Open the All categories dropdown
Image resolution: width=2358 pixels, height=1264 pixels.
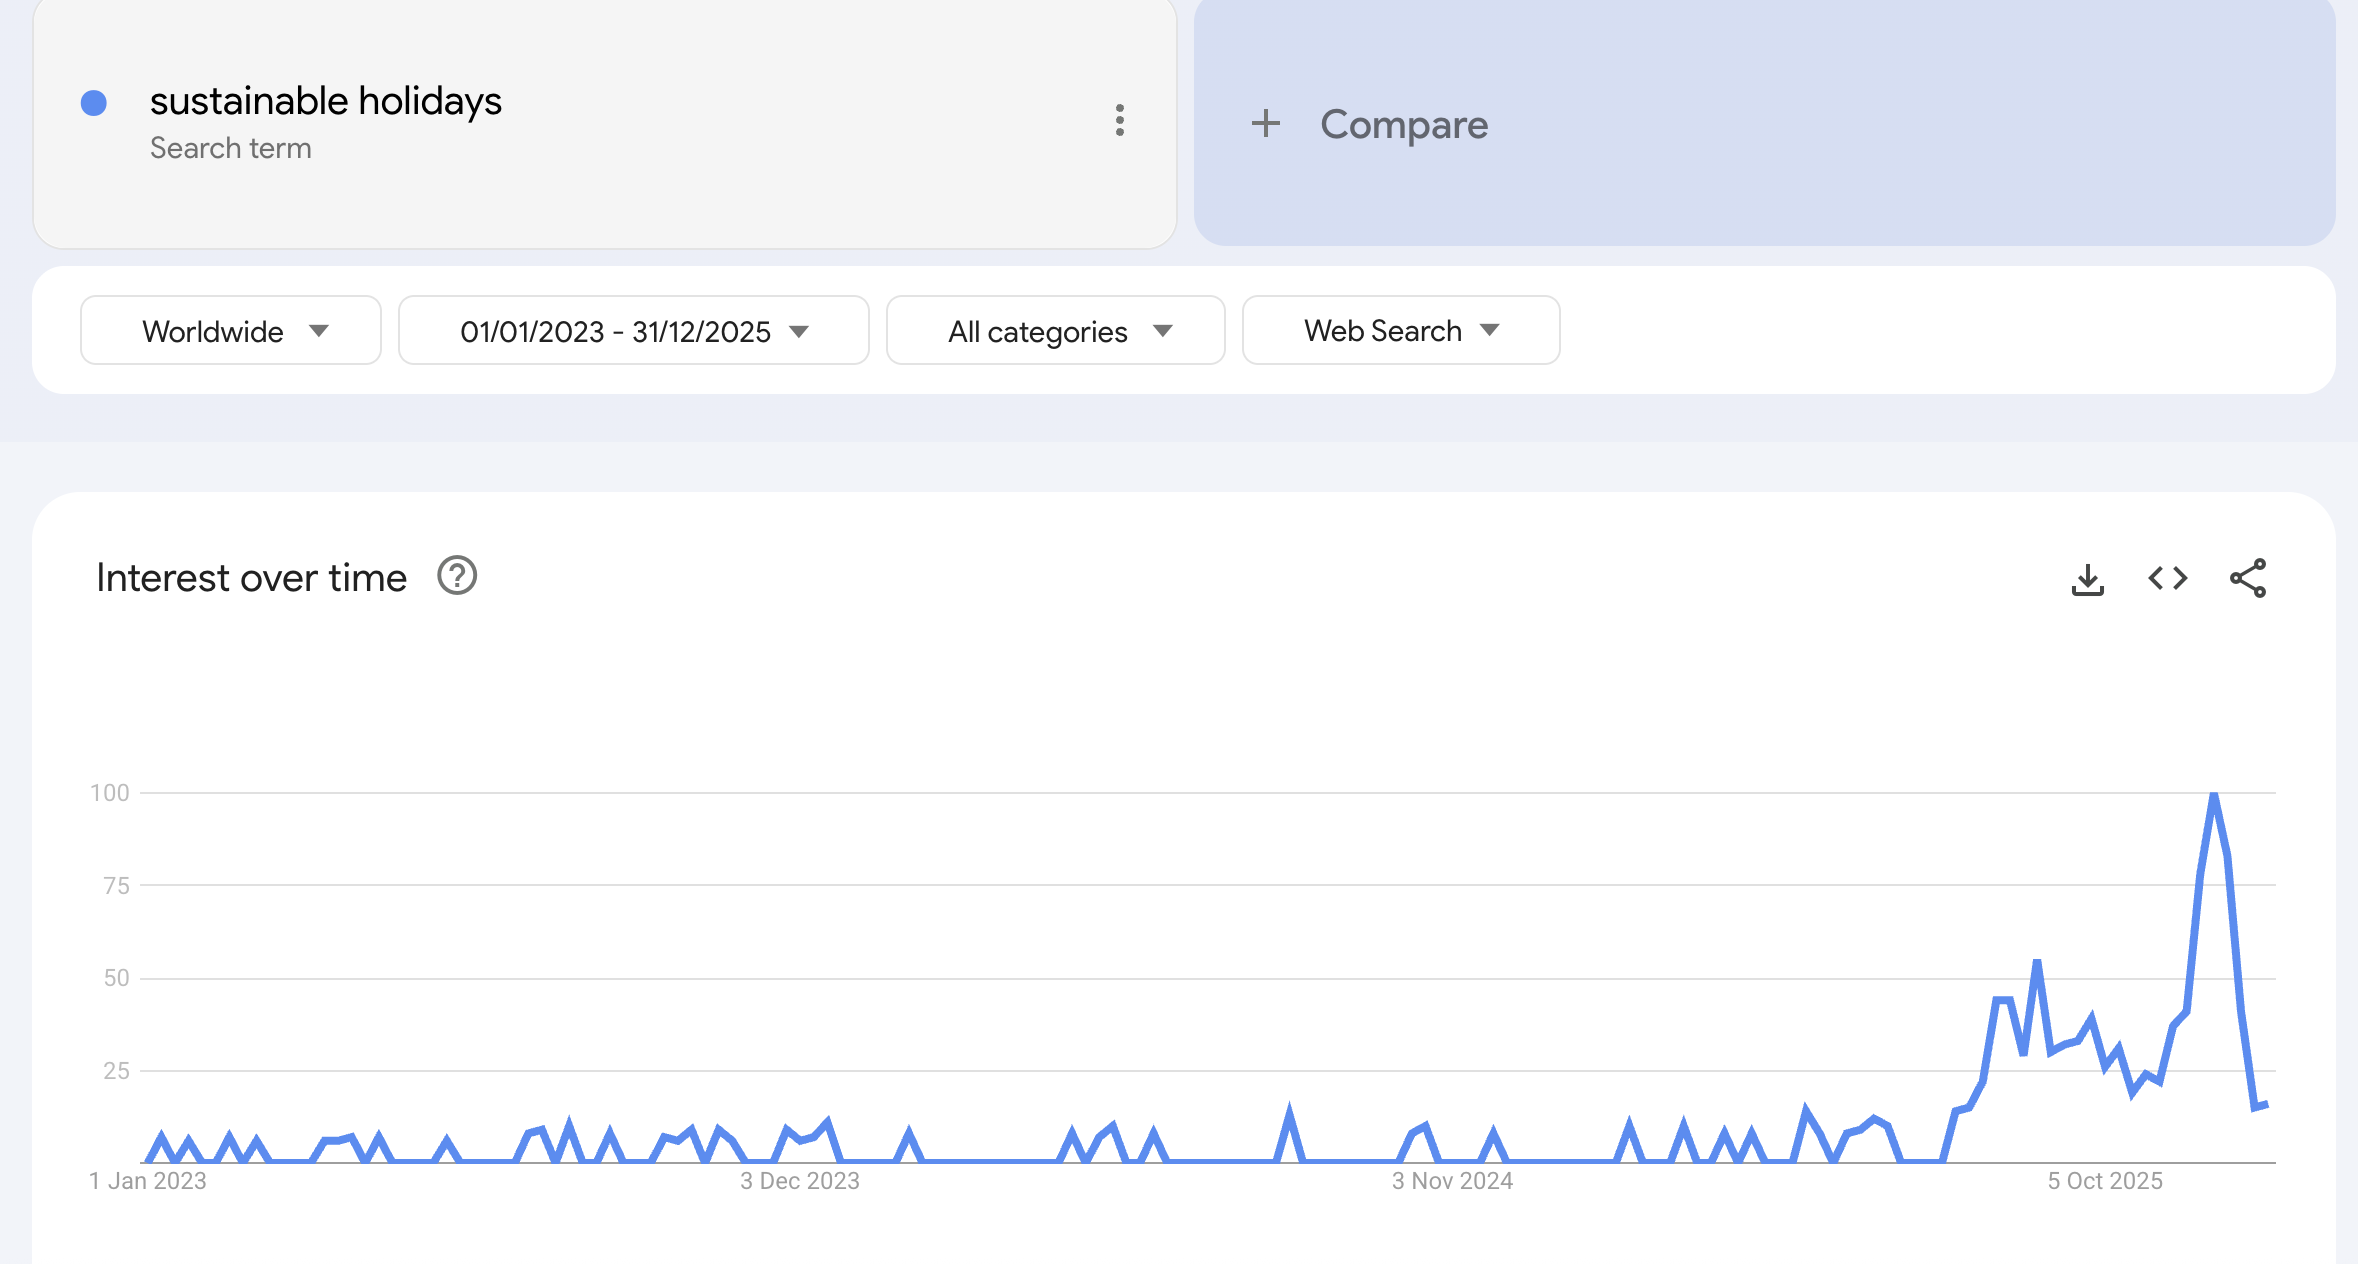(1055, 330)
